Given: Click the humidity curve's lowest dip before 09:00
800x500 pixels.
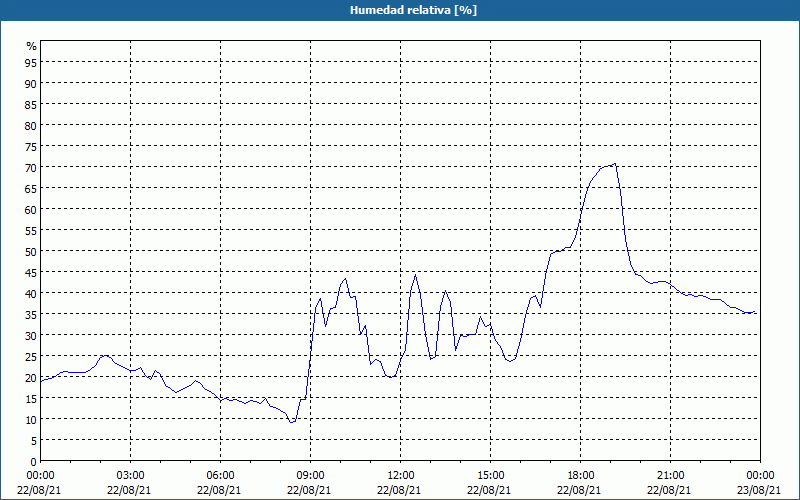Looking at the screenshot, I should point(292,422).
